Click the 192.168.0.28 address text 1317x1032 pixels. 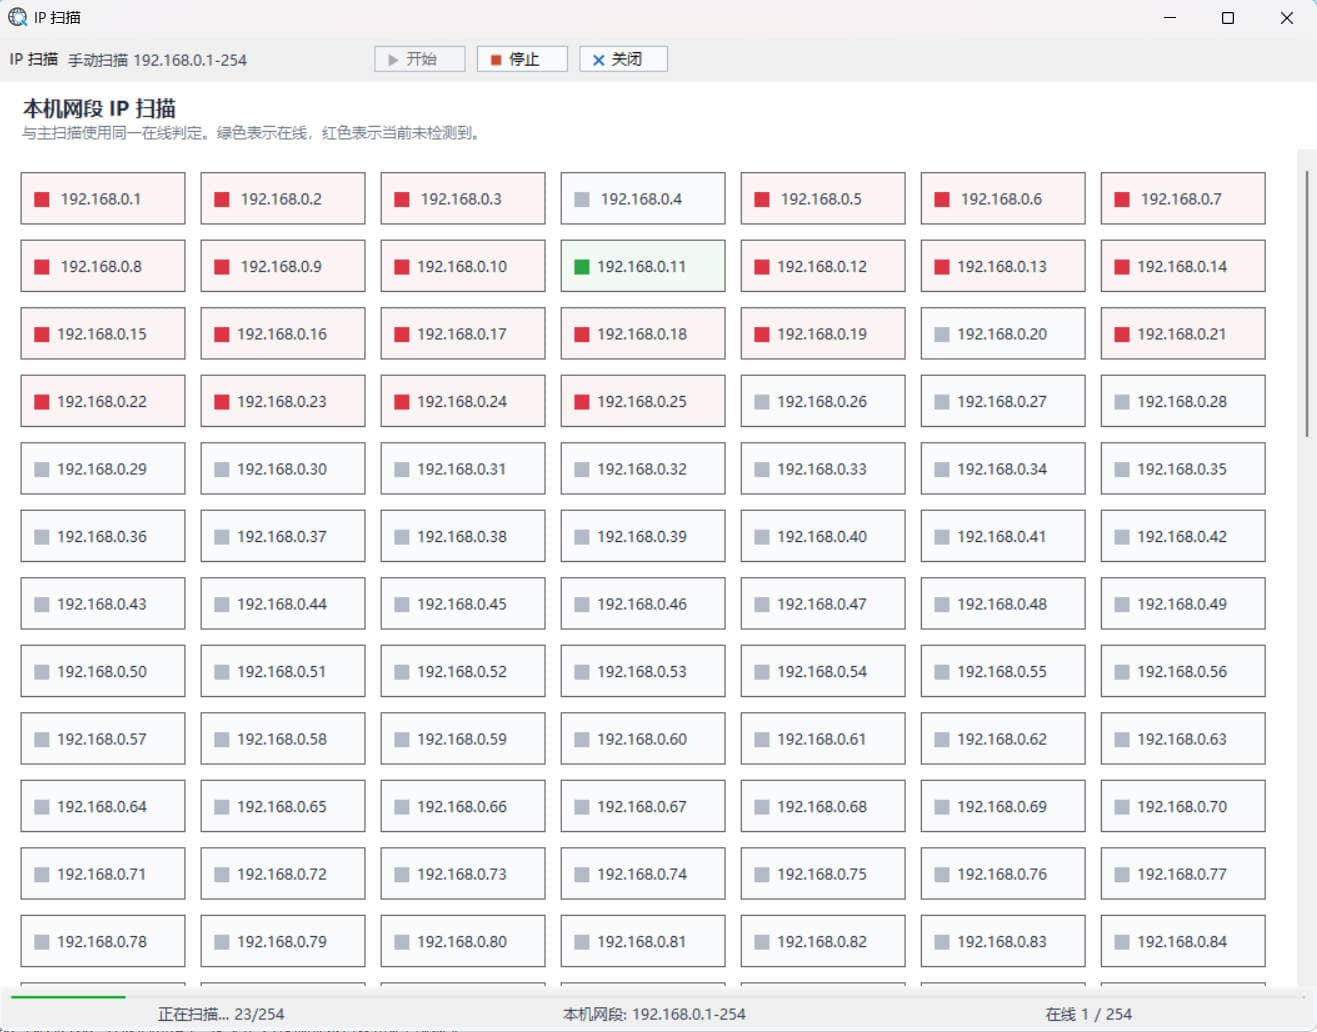pos(1182,402)
